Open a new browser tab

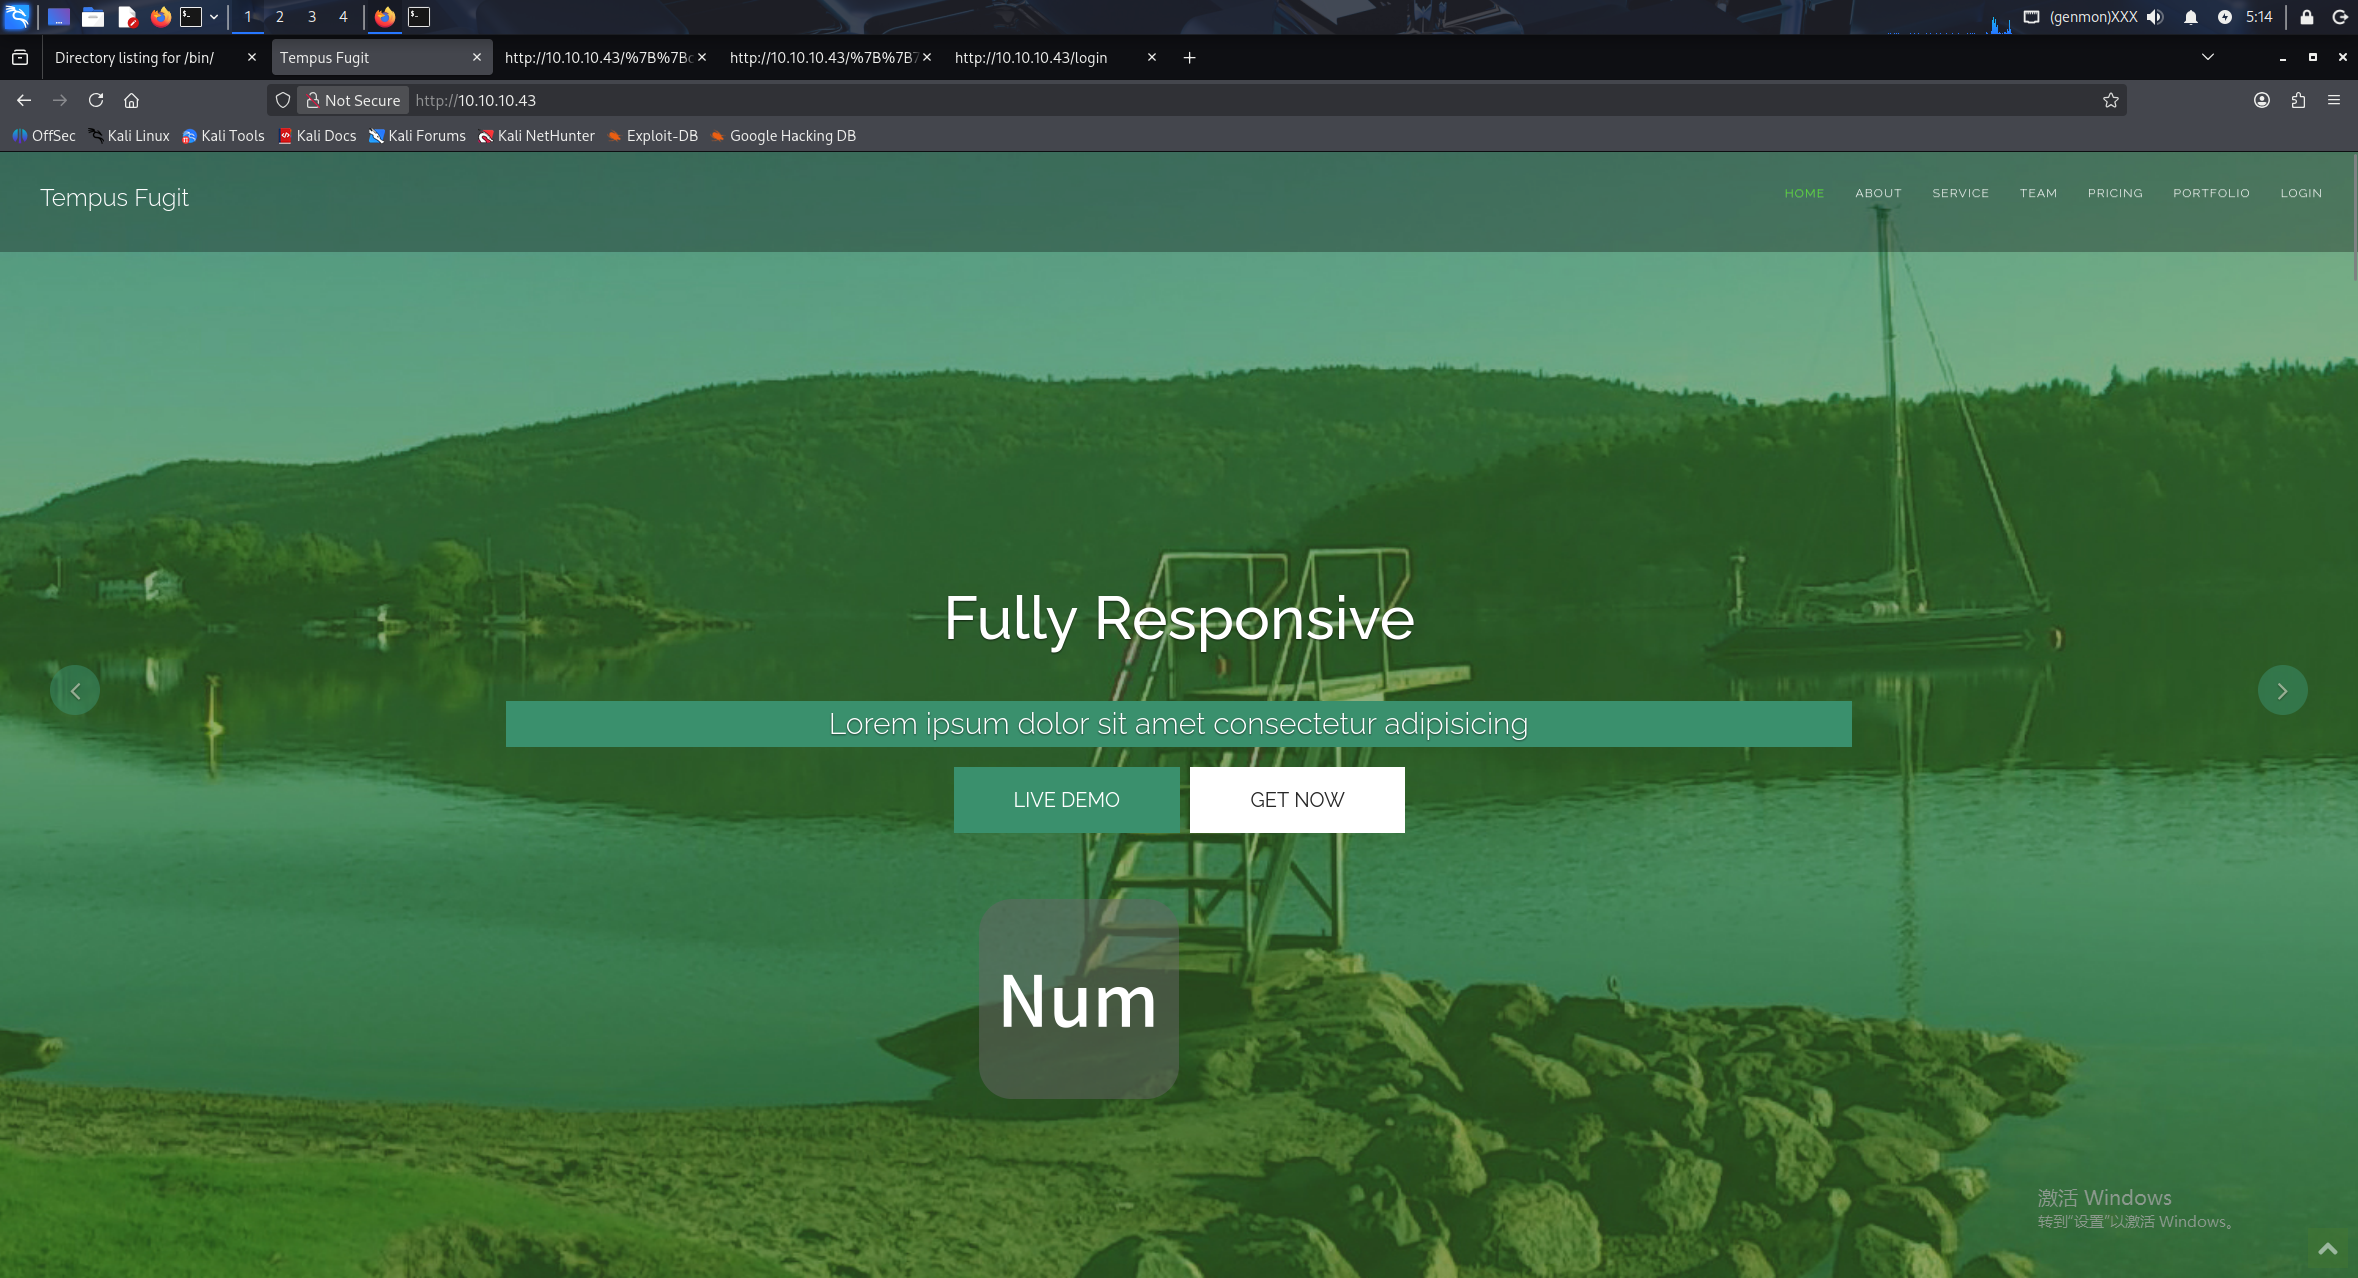click(x=1189, y=58)
